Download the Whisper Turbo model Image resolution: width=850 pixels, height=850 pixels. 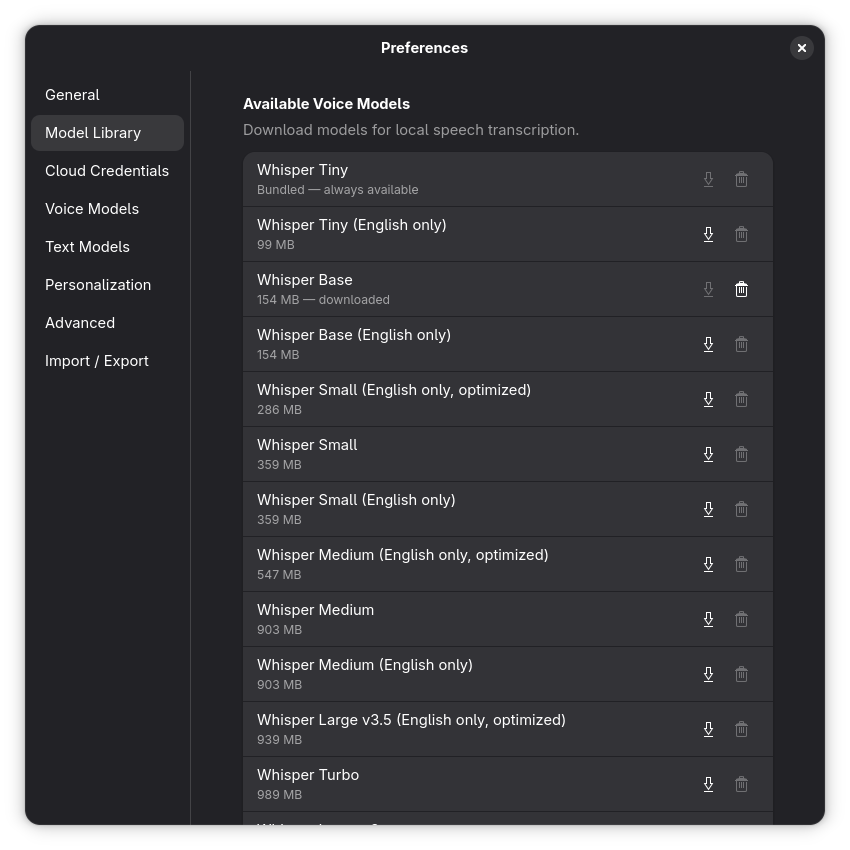click(708, 784)
